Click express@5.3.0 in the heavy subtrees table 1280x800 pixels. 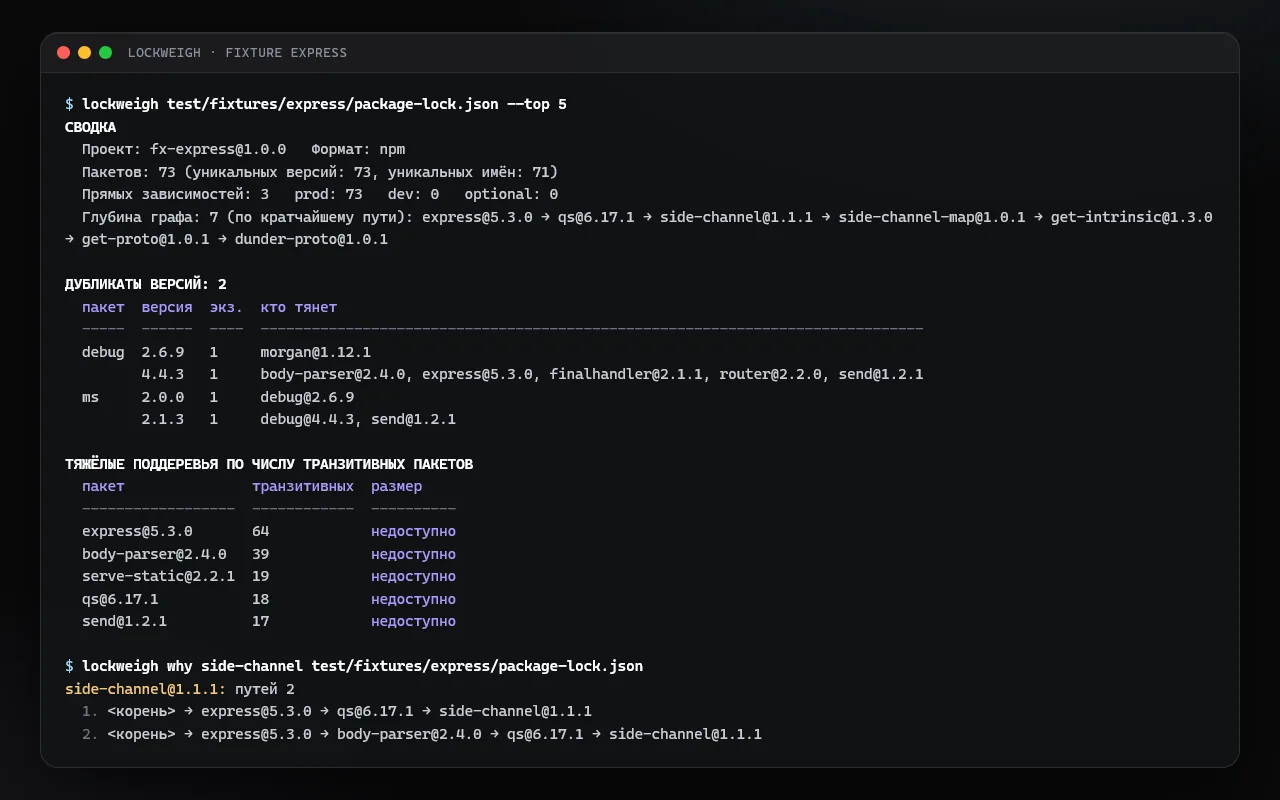click(137, 531)
